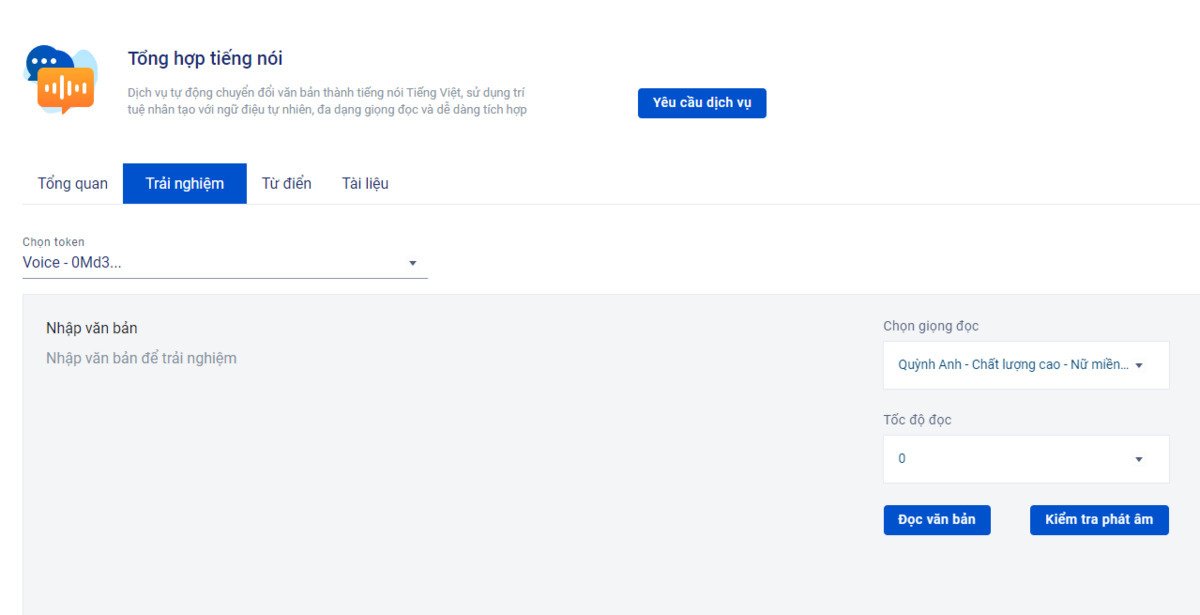Click the Tốc độ đọc label
1200x615 pixels.
pyautogui.click(x=917, y=420)
